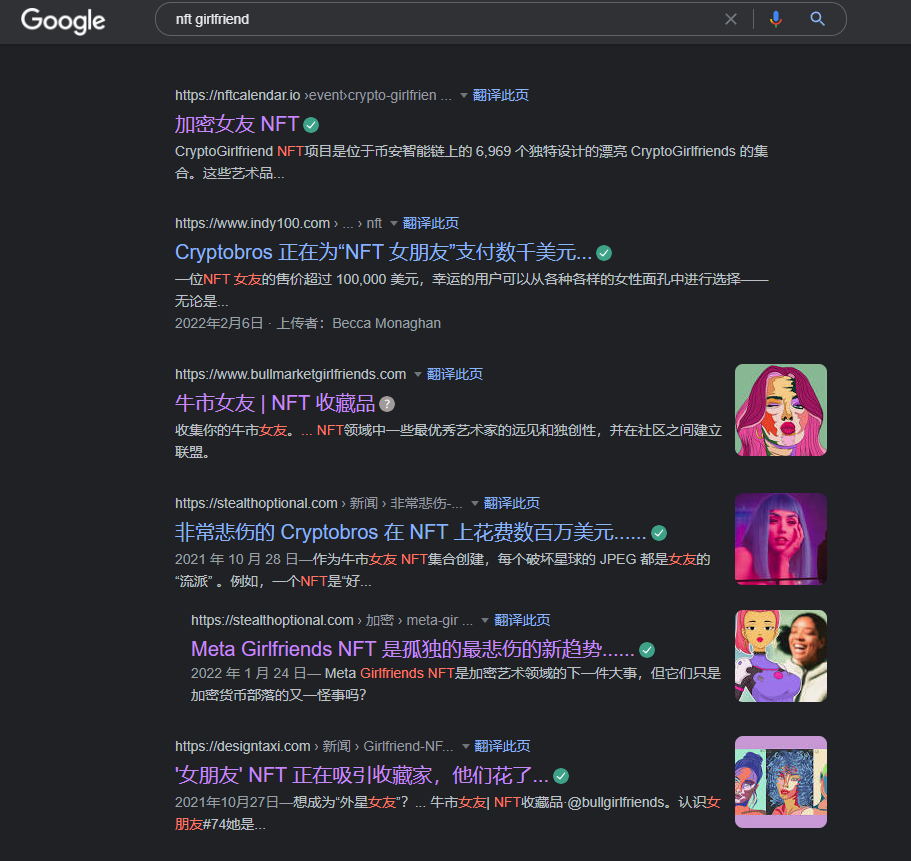
Task: Click 翻译此页 next to the indy100.com result
Action: (x=430, y=222)
